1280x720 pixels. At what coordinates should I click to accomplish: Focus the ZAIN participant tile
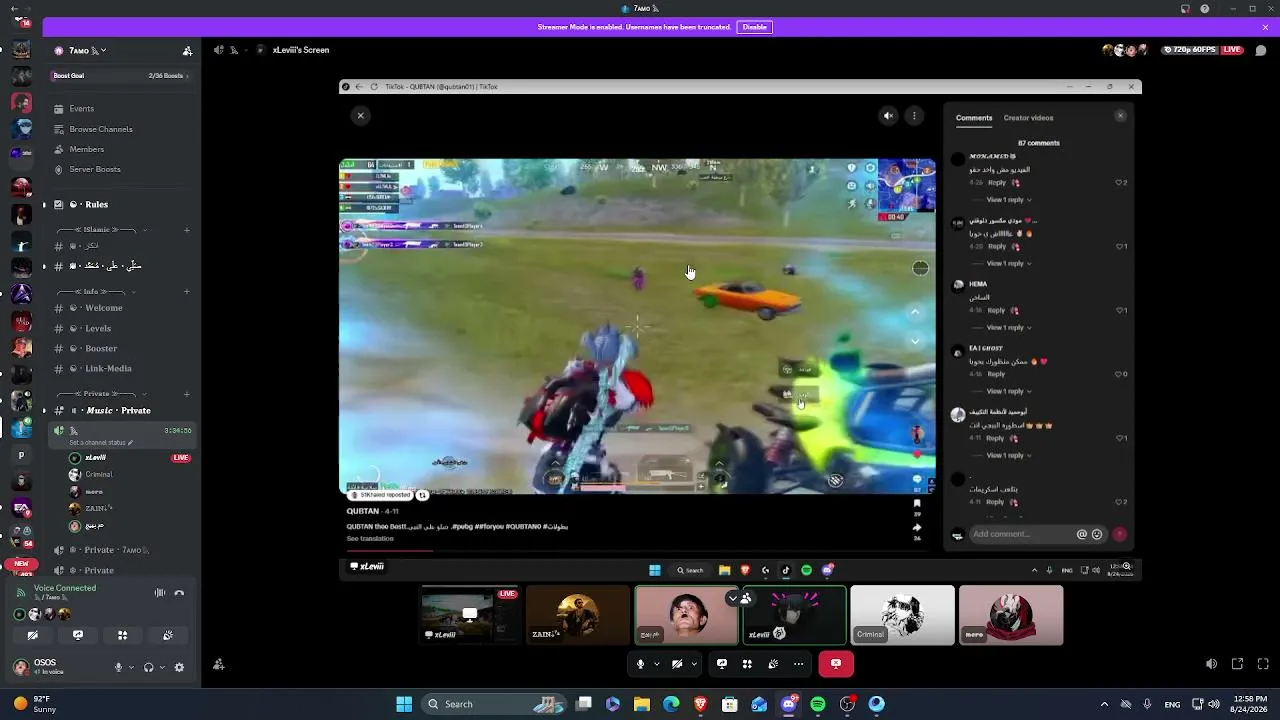(578, 615)
